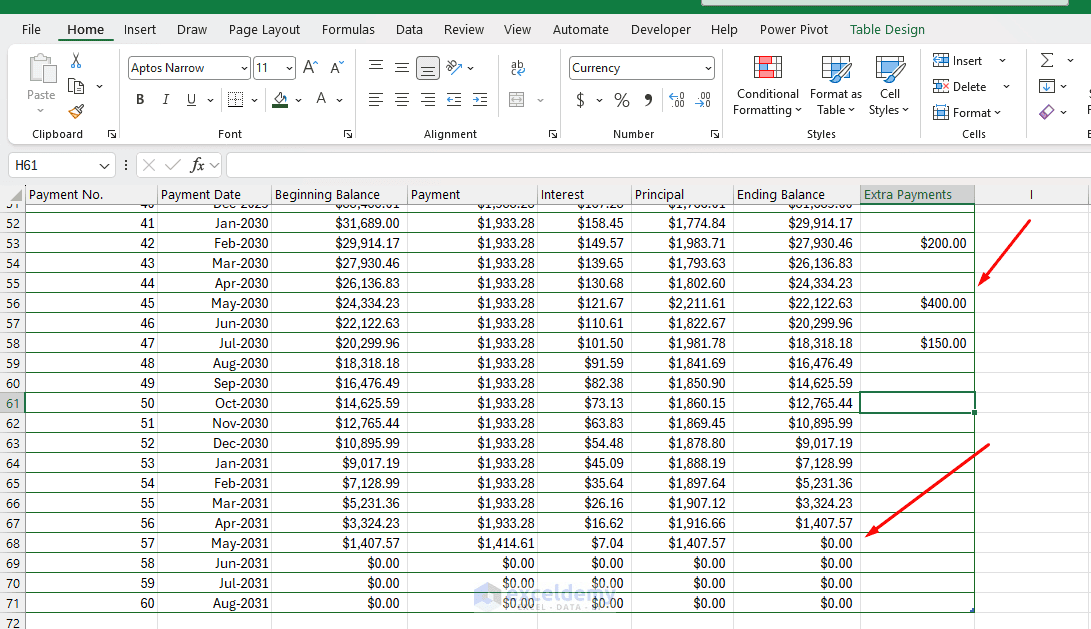Expand Format as Table menu

836,86
